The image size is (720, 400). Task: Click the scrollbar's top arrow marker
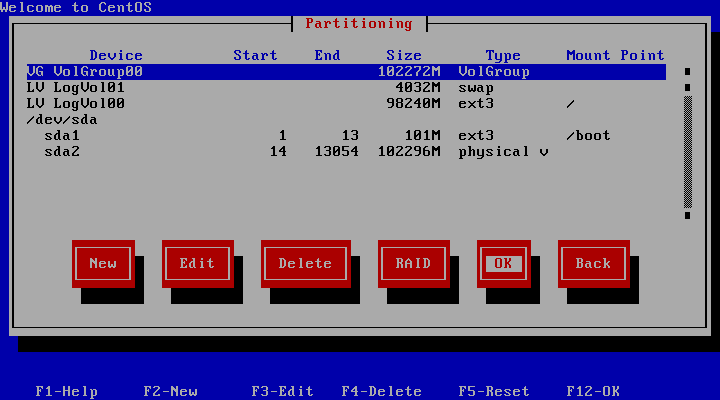687,72
